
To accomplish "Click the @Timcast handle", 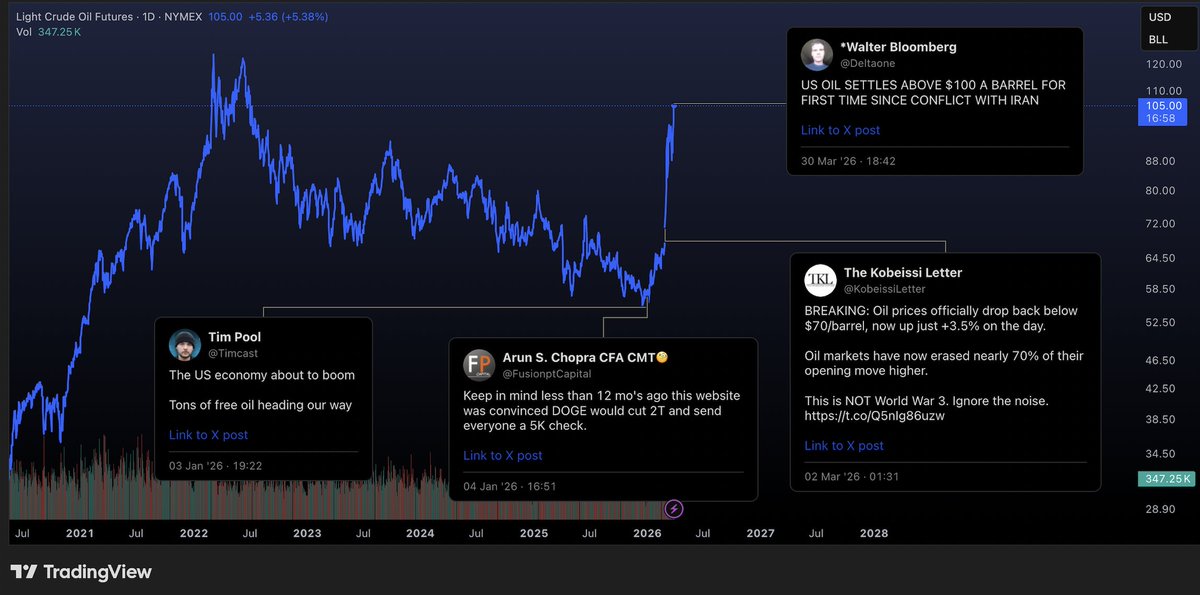I will tap(235, 354).
